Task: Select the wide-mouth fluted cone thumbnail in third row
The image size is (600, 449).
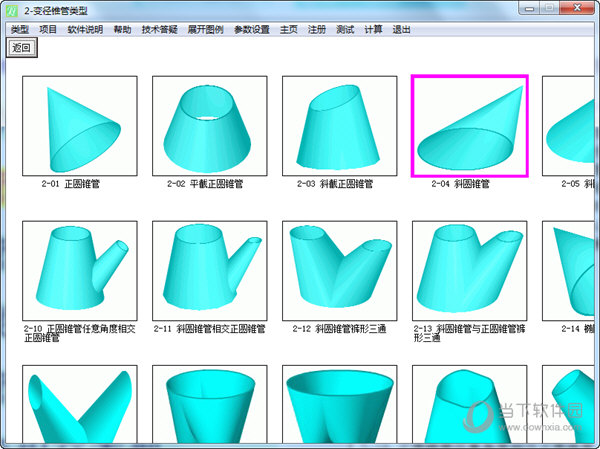Action: pyautogui.click(x=340, y=405)
